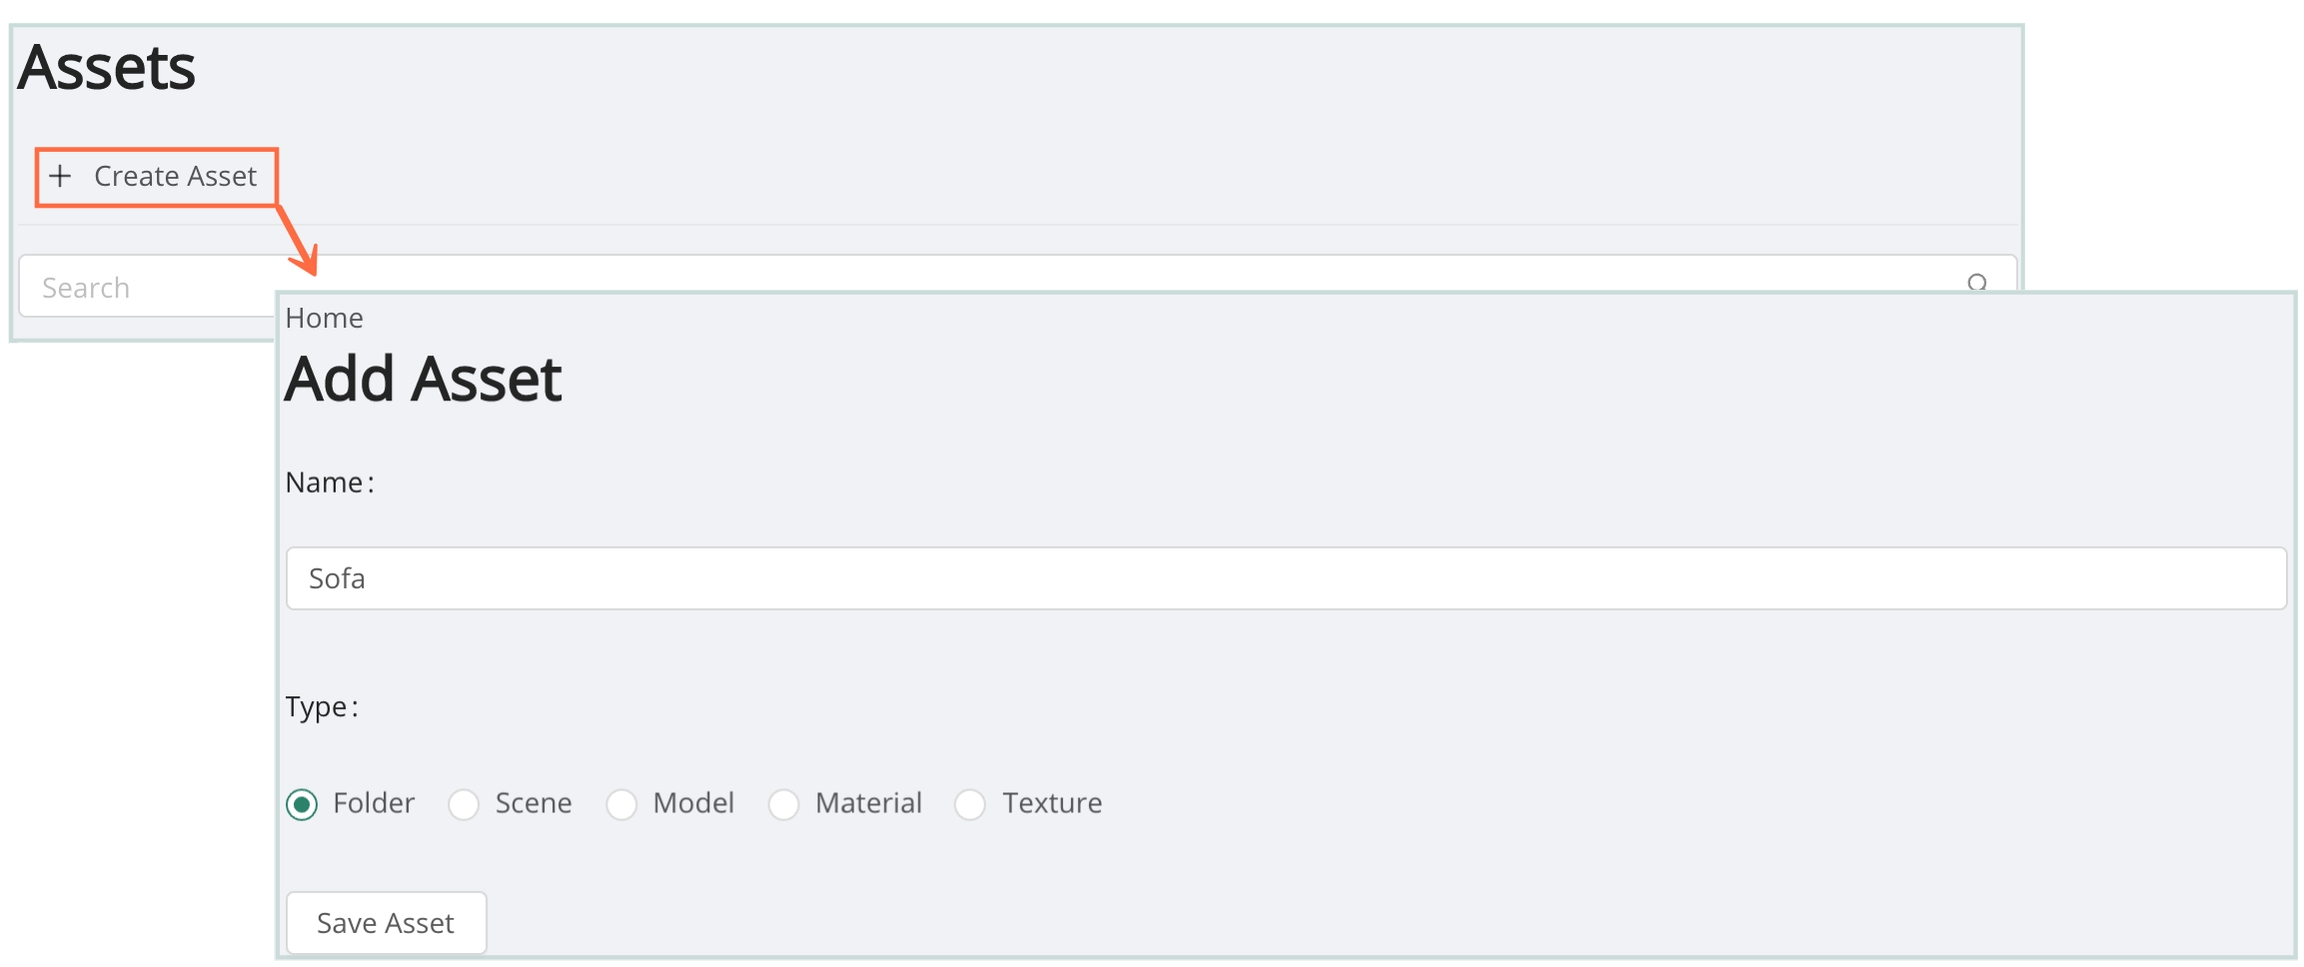The width and height of the screenshot is (2304, 967).
Task: Click the magnifier icon in Search bar
Action: 1976,283
